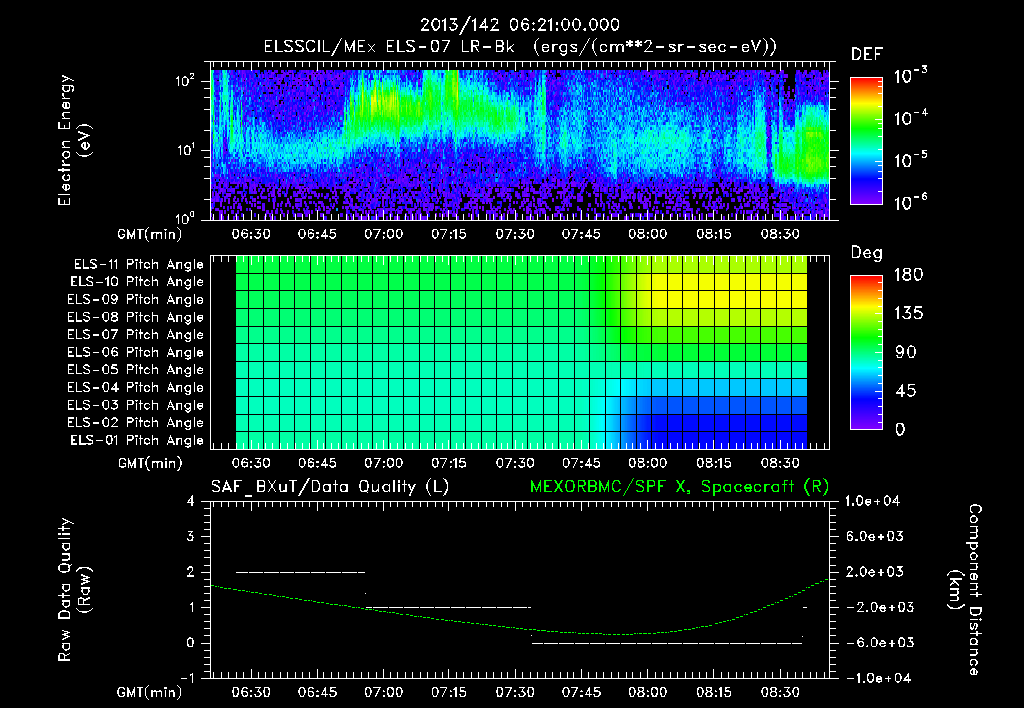
Task: Click the "135" pitch angle scale value
Action: click(908, 313)
